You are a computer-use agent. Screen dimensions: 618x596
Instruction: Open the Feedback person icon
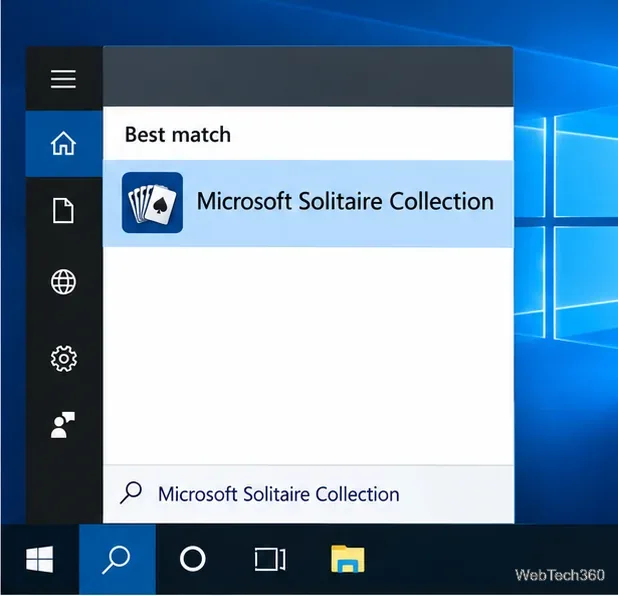tap(63, 425)
